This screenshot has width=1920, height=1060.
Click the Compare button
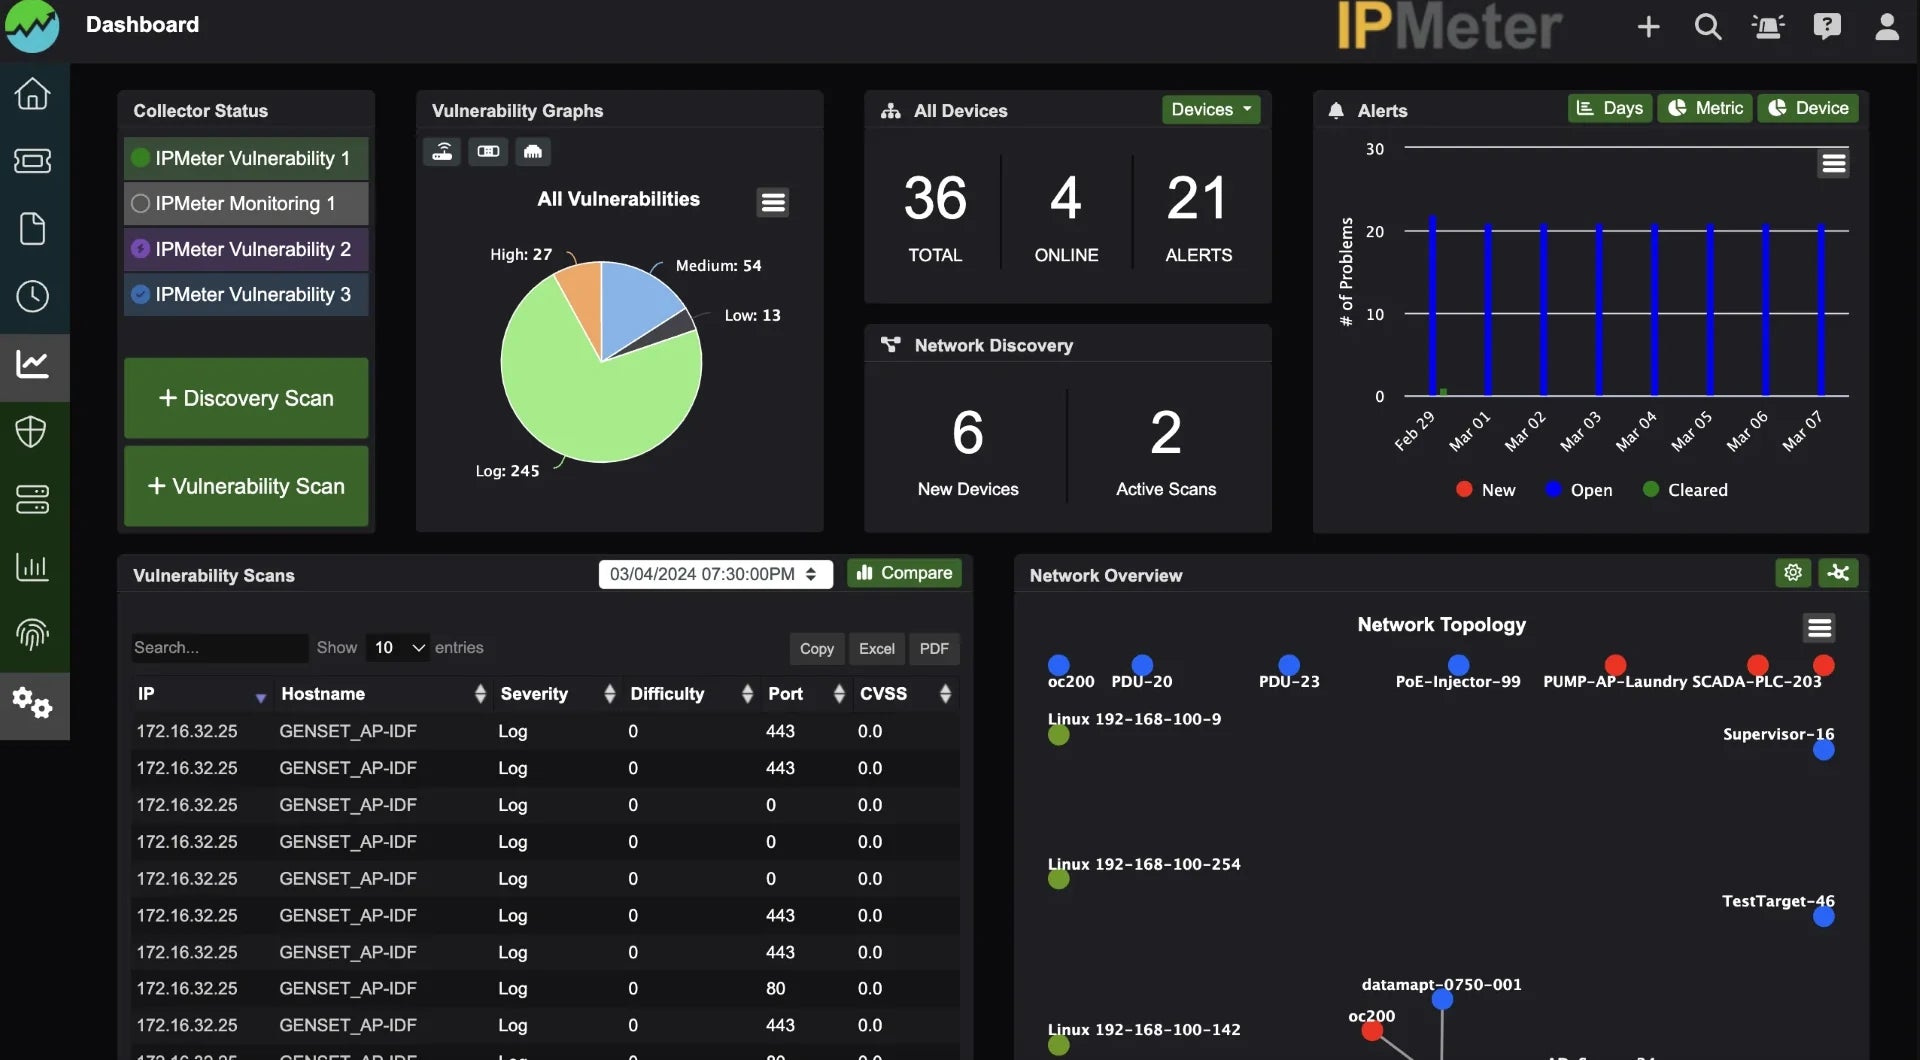[x=905, y=573]
